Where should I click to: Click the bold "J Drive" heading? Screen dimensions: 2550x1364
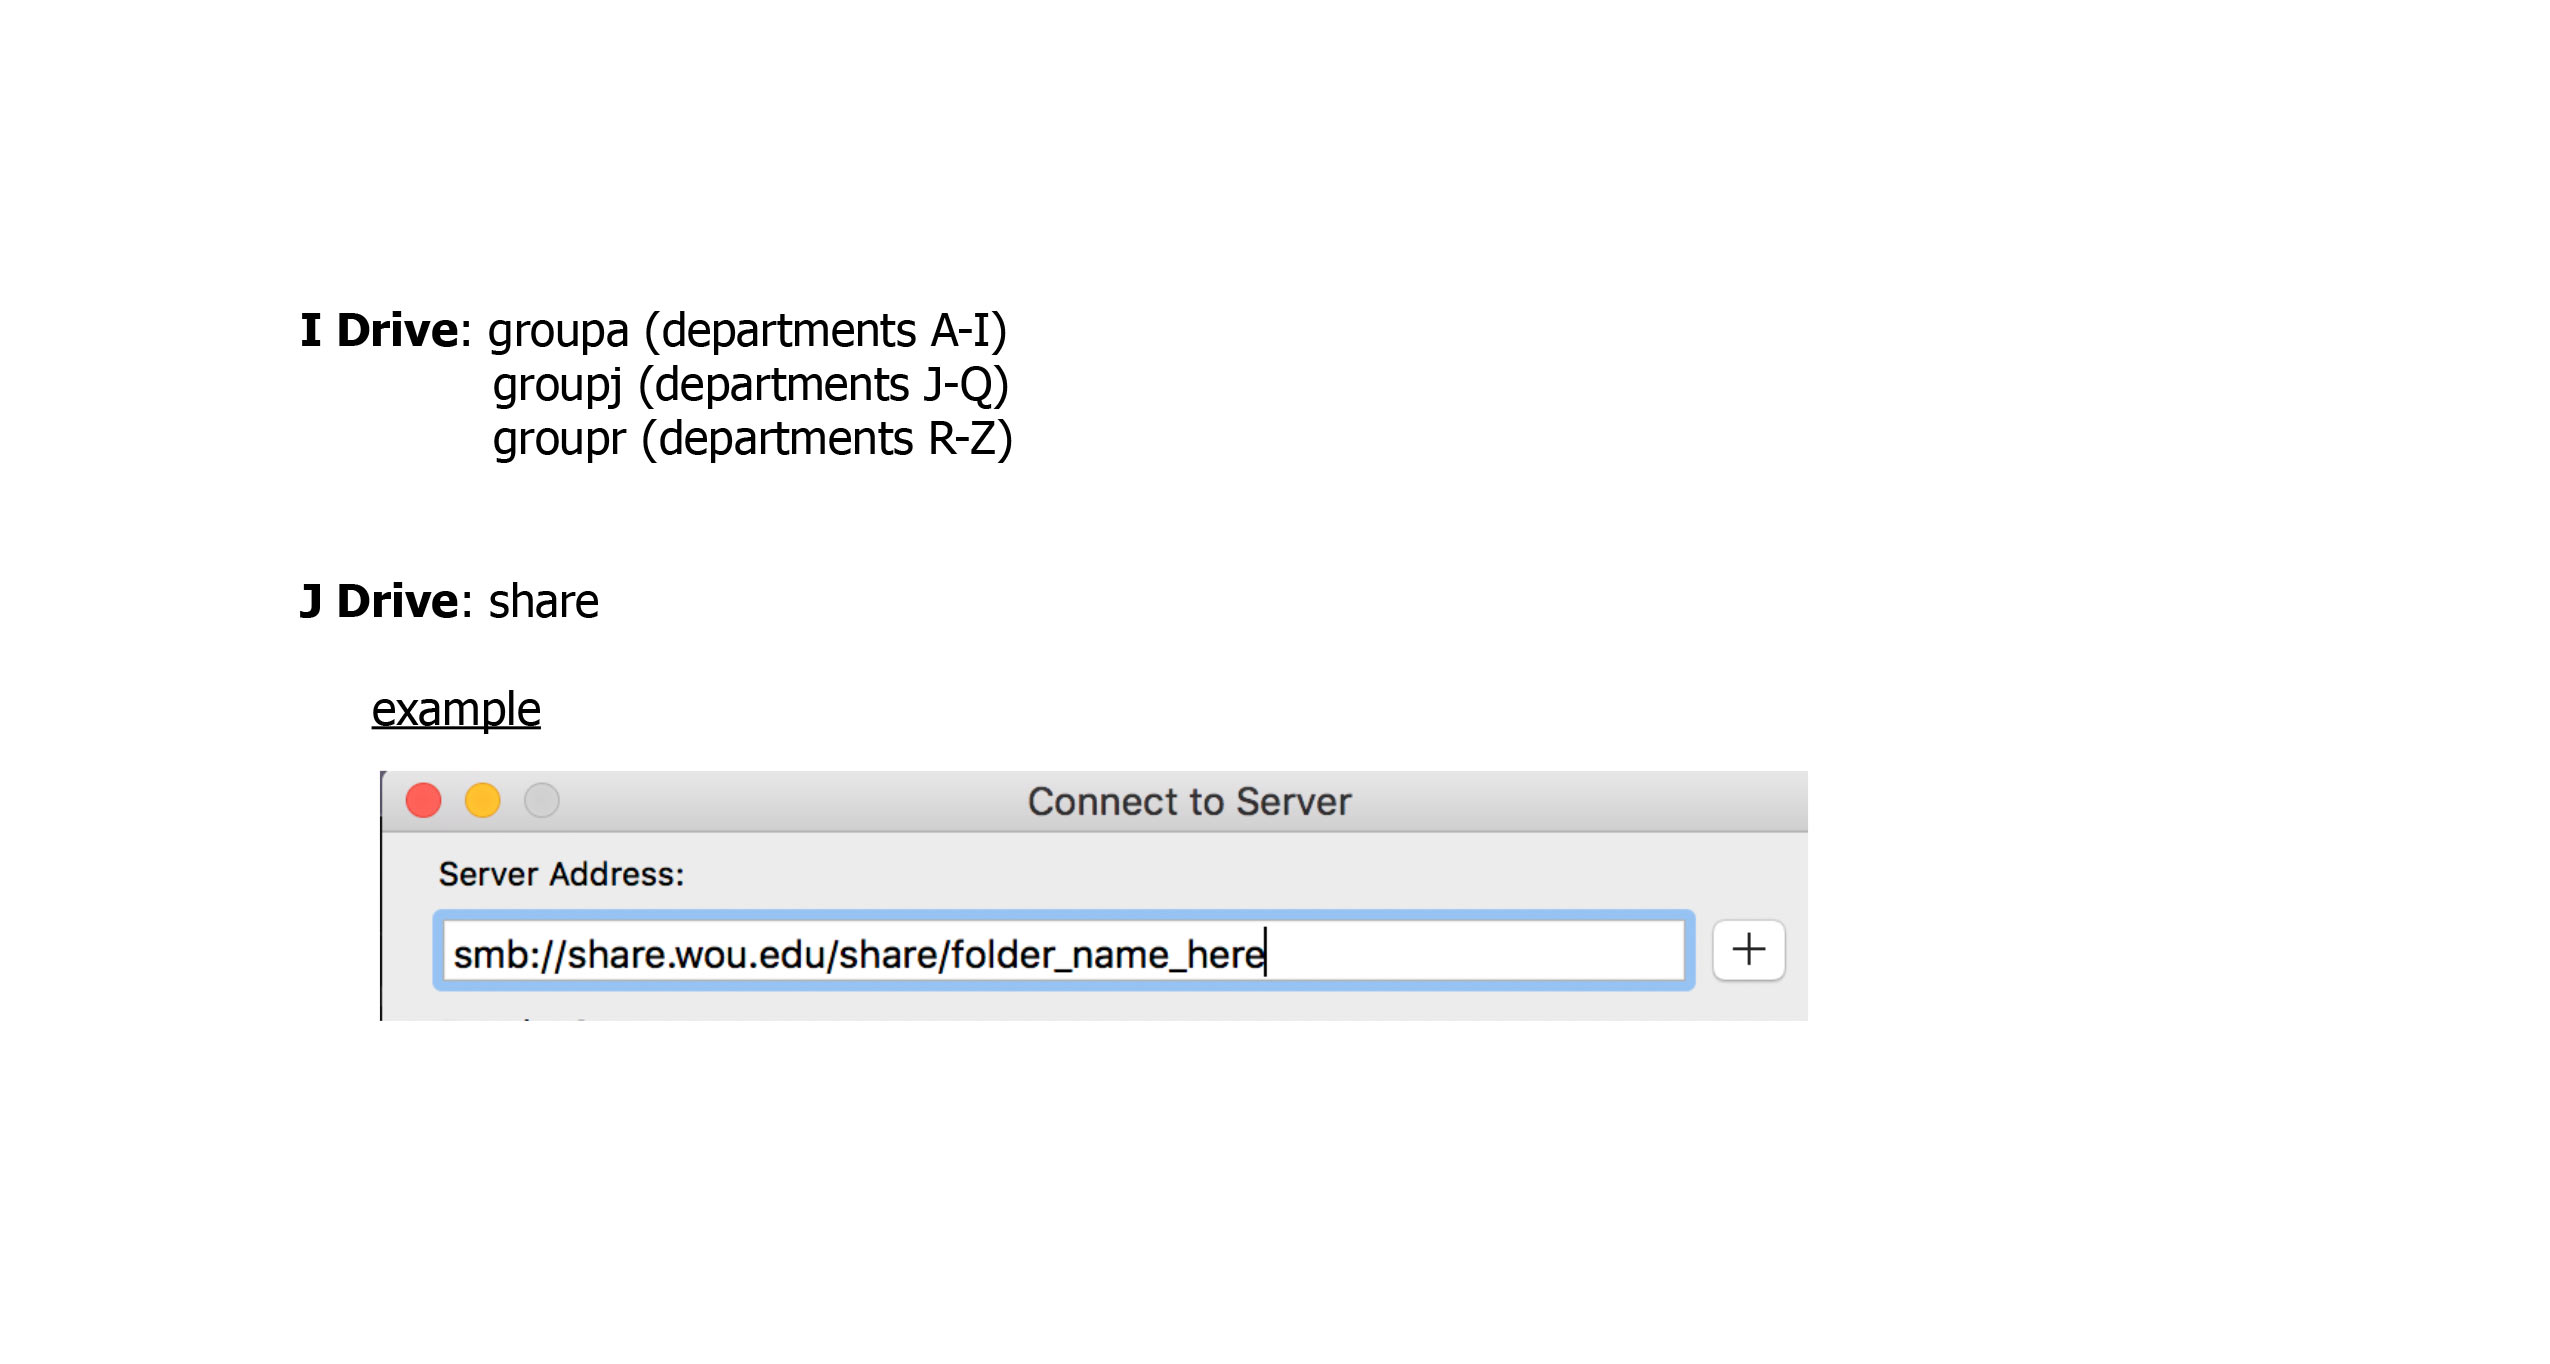tap(378, 602)
